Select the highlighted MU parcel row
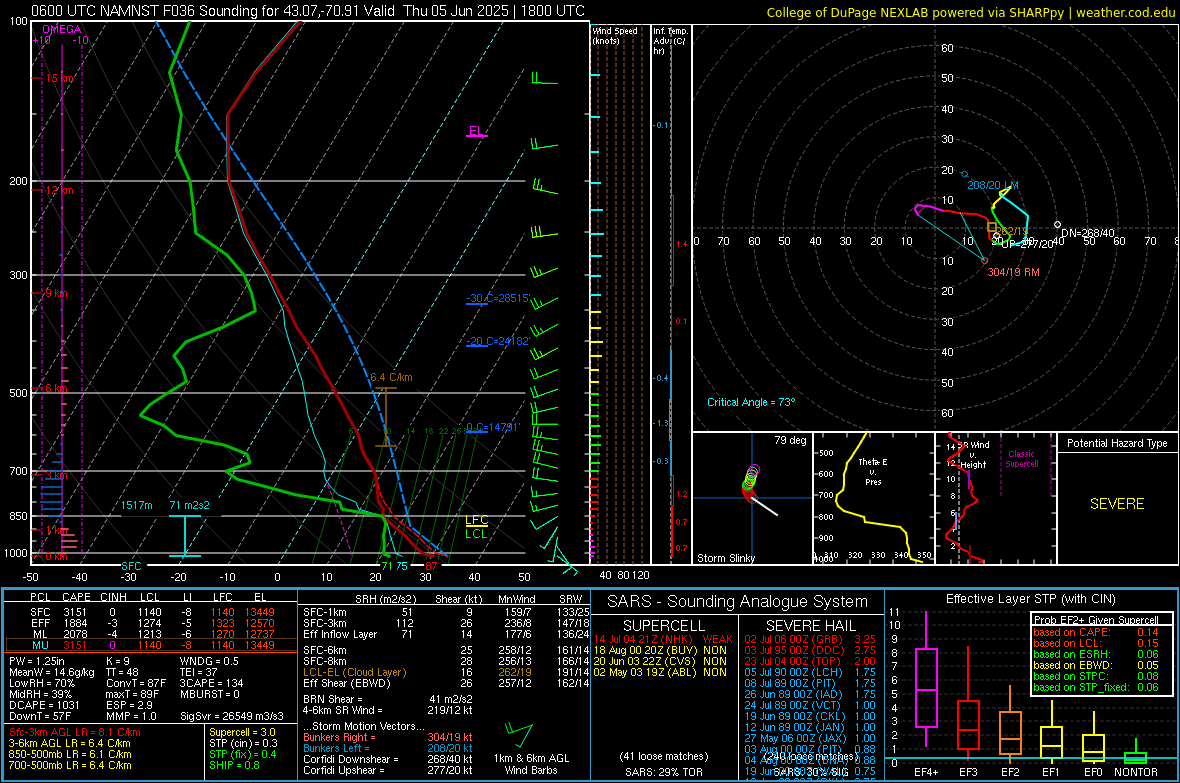This screenshot has width=1180, height=783. tap(152, 644)
